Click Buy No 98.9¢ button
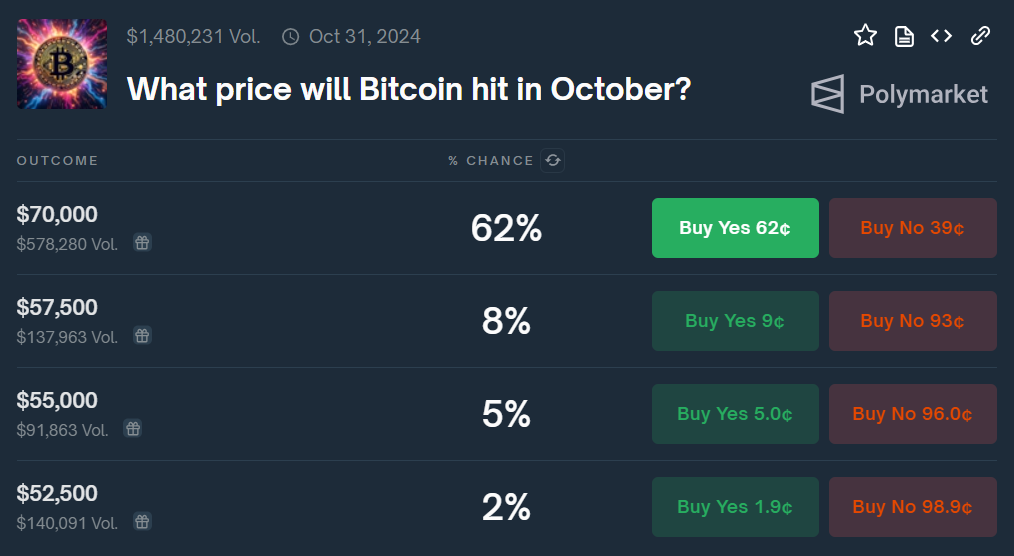The image size is (1014, 556). click(912, 507)
